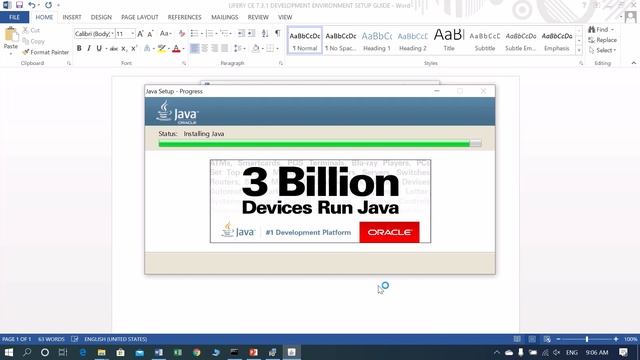
Task: Click ENGLISH (UNITED STATES) language indicator
Action: 116,339
